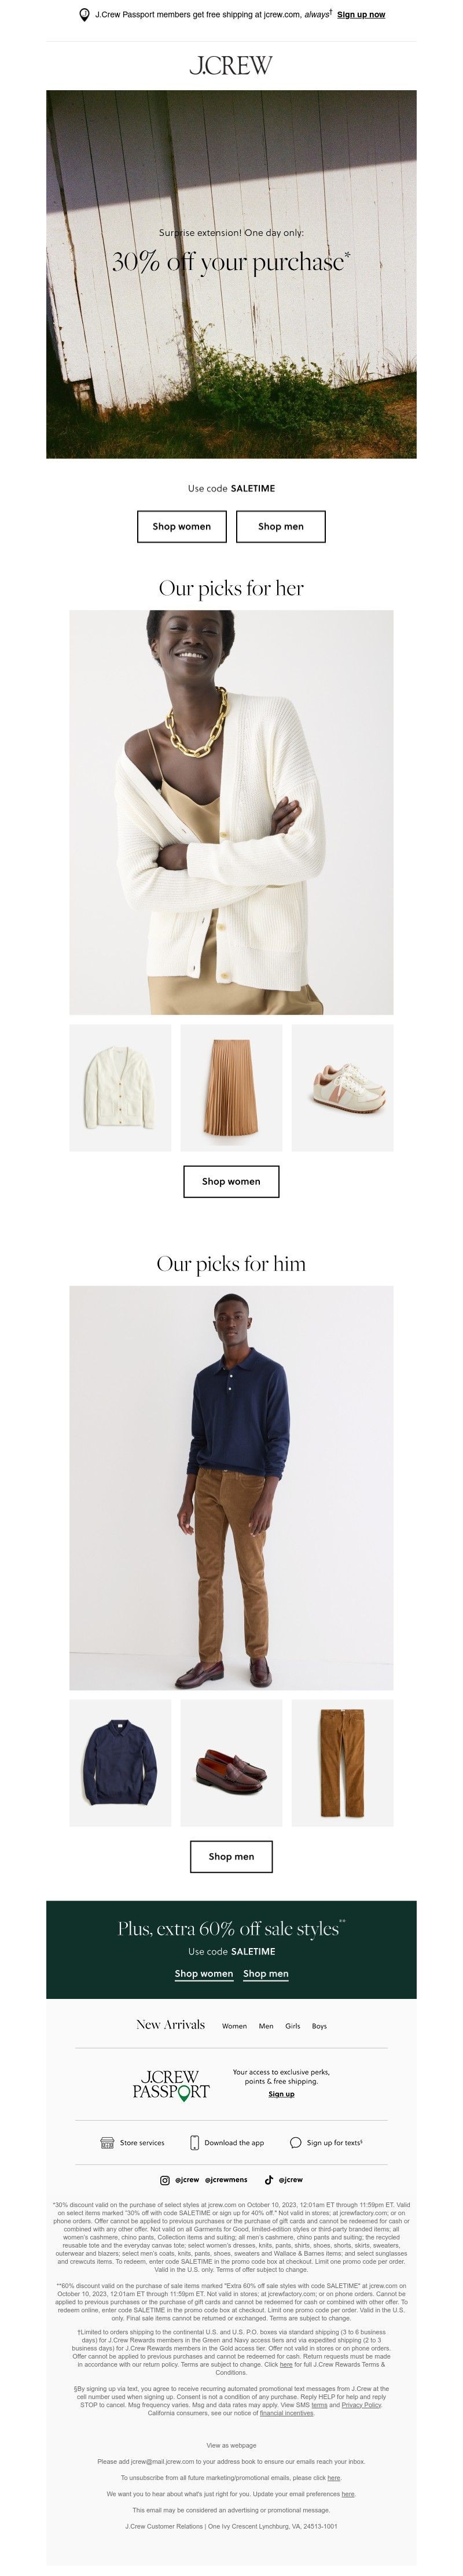Select the Women link in New Arrivals
The width and height of the screenshot is (463, 2576).
tap(234, 2026)
